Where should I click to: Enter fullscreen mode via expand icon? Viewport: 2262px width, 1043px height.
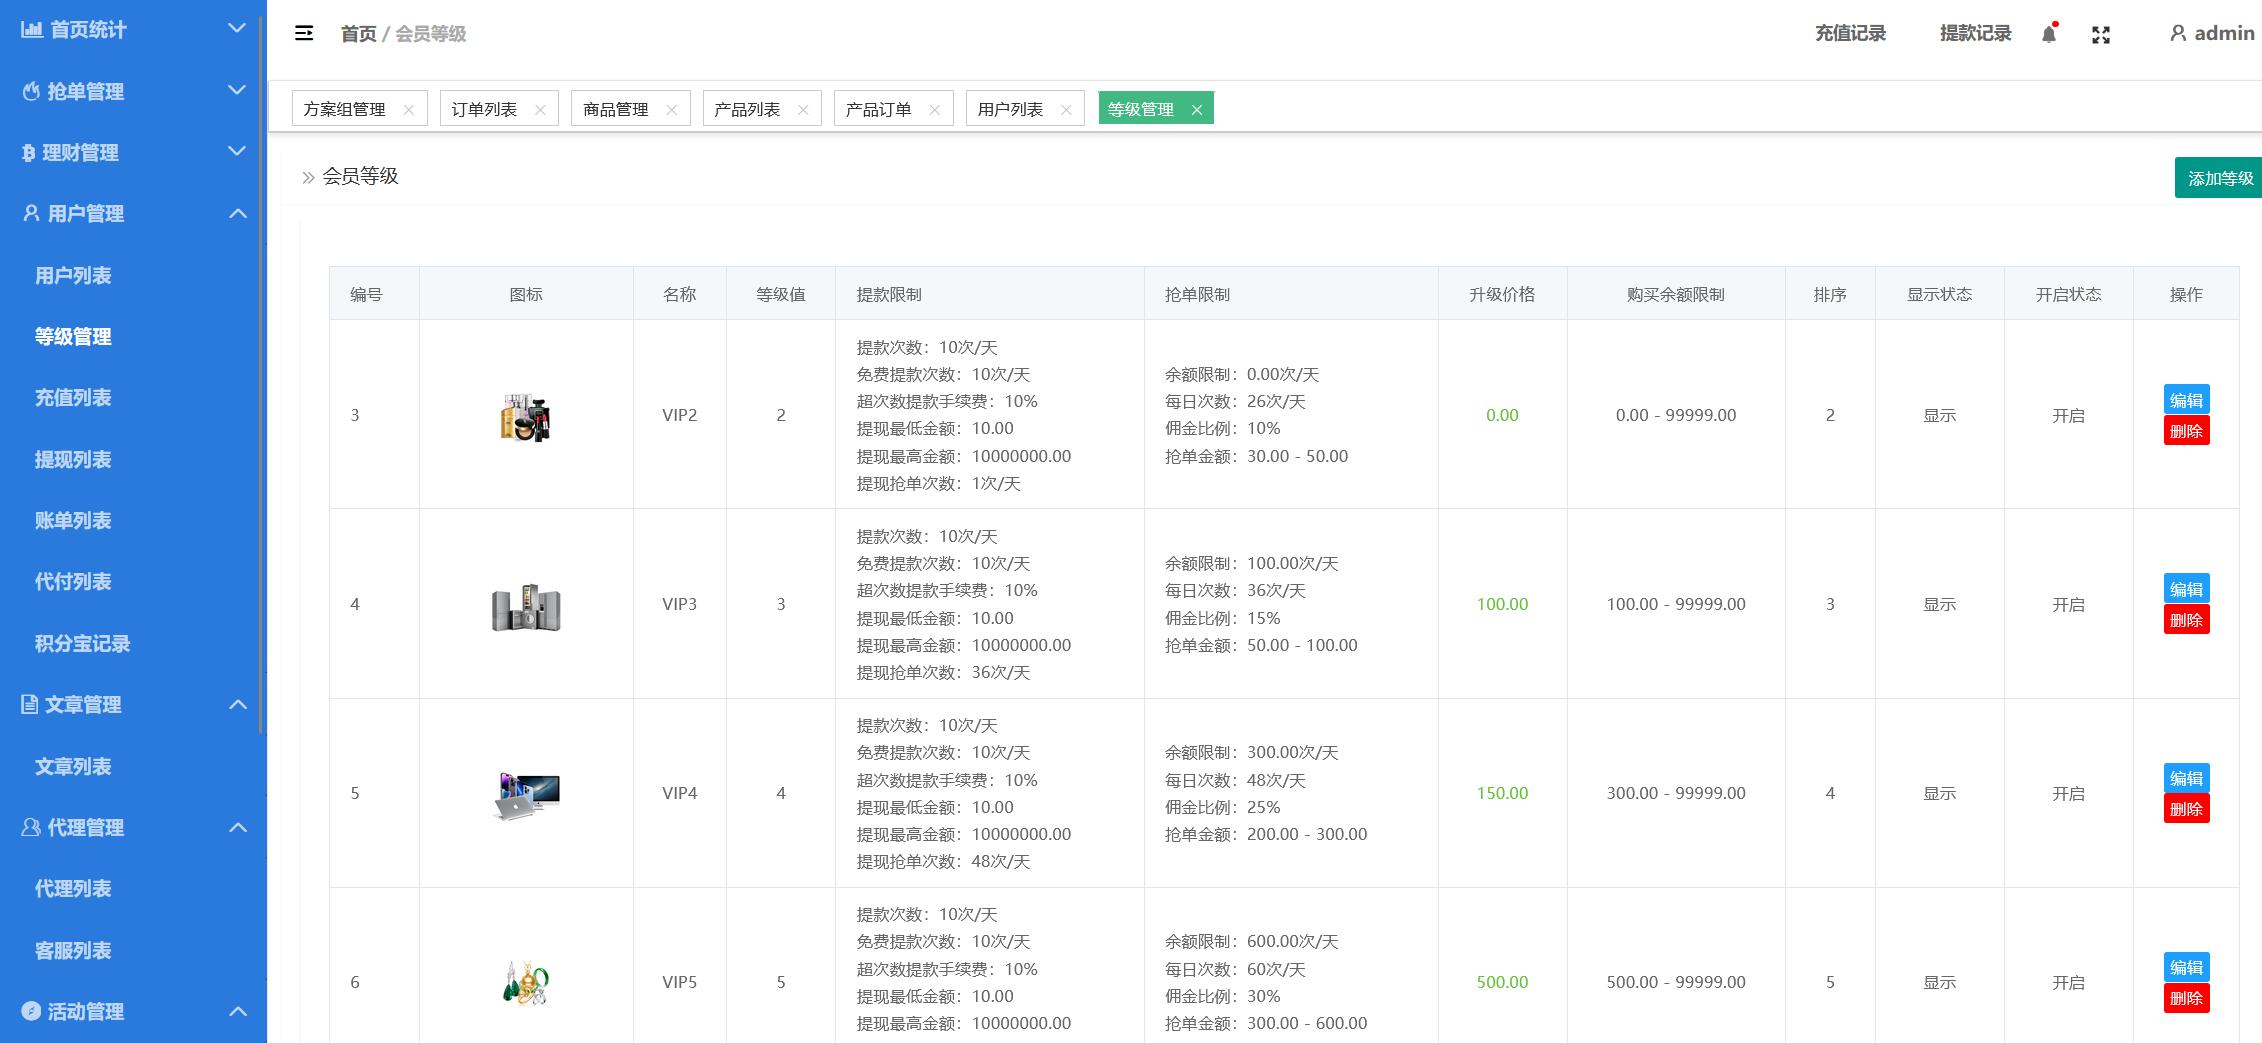coord(2101,35)
